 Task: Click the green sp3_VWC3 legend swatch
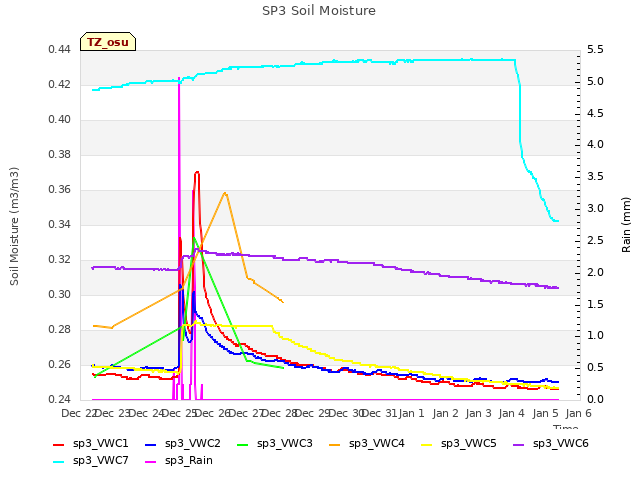(243, 444)
